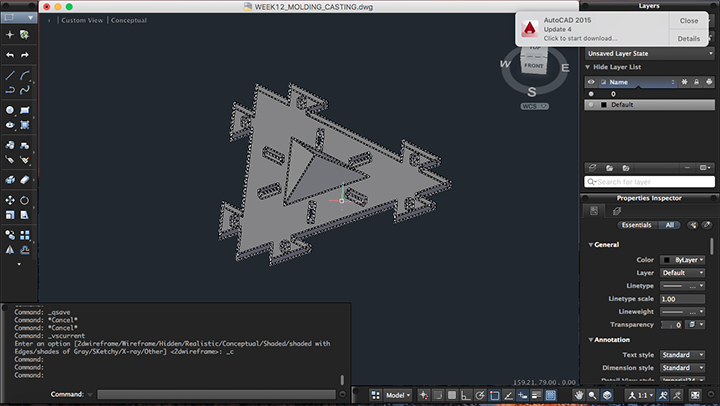Viewport: 720px width, 406px height.
Task: Select the Mirror tool
Action: (x=10, y=250)
